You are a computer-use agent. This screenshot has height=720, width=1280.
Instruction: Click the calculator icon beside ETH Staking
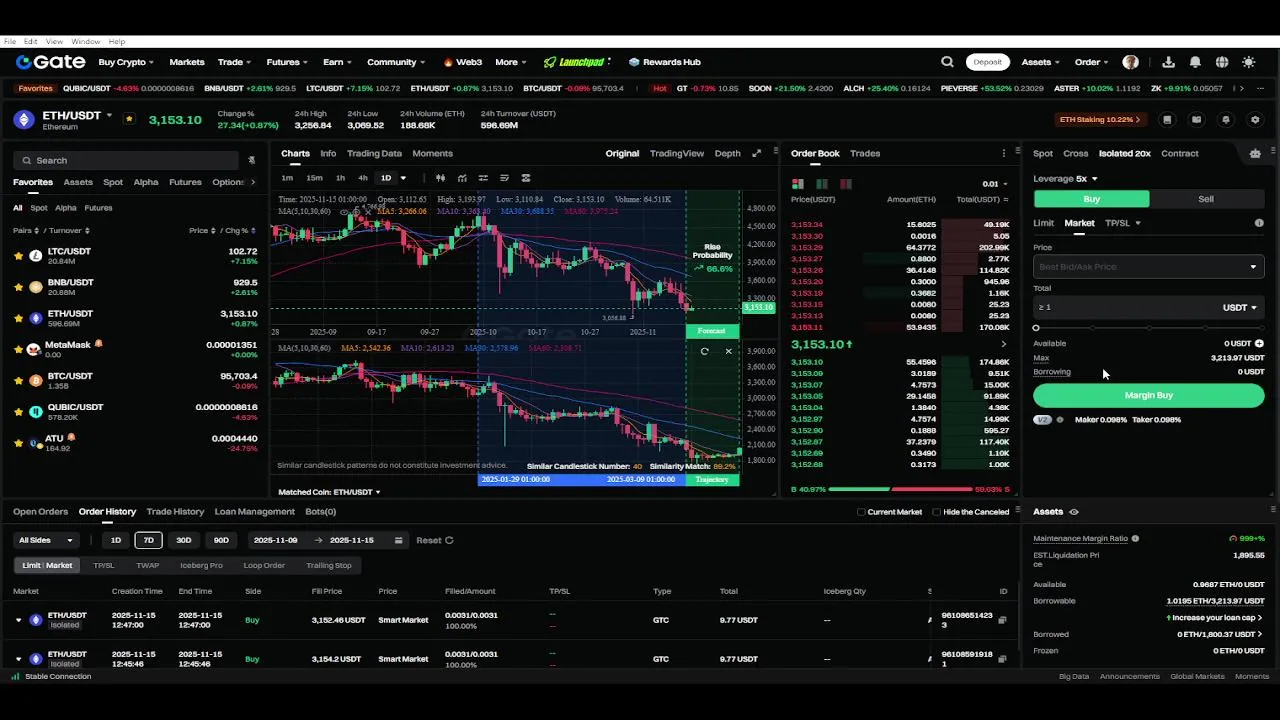[x=1167, y=120]
